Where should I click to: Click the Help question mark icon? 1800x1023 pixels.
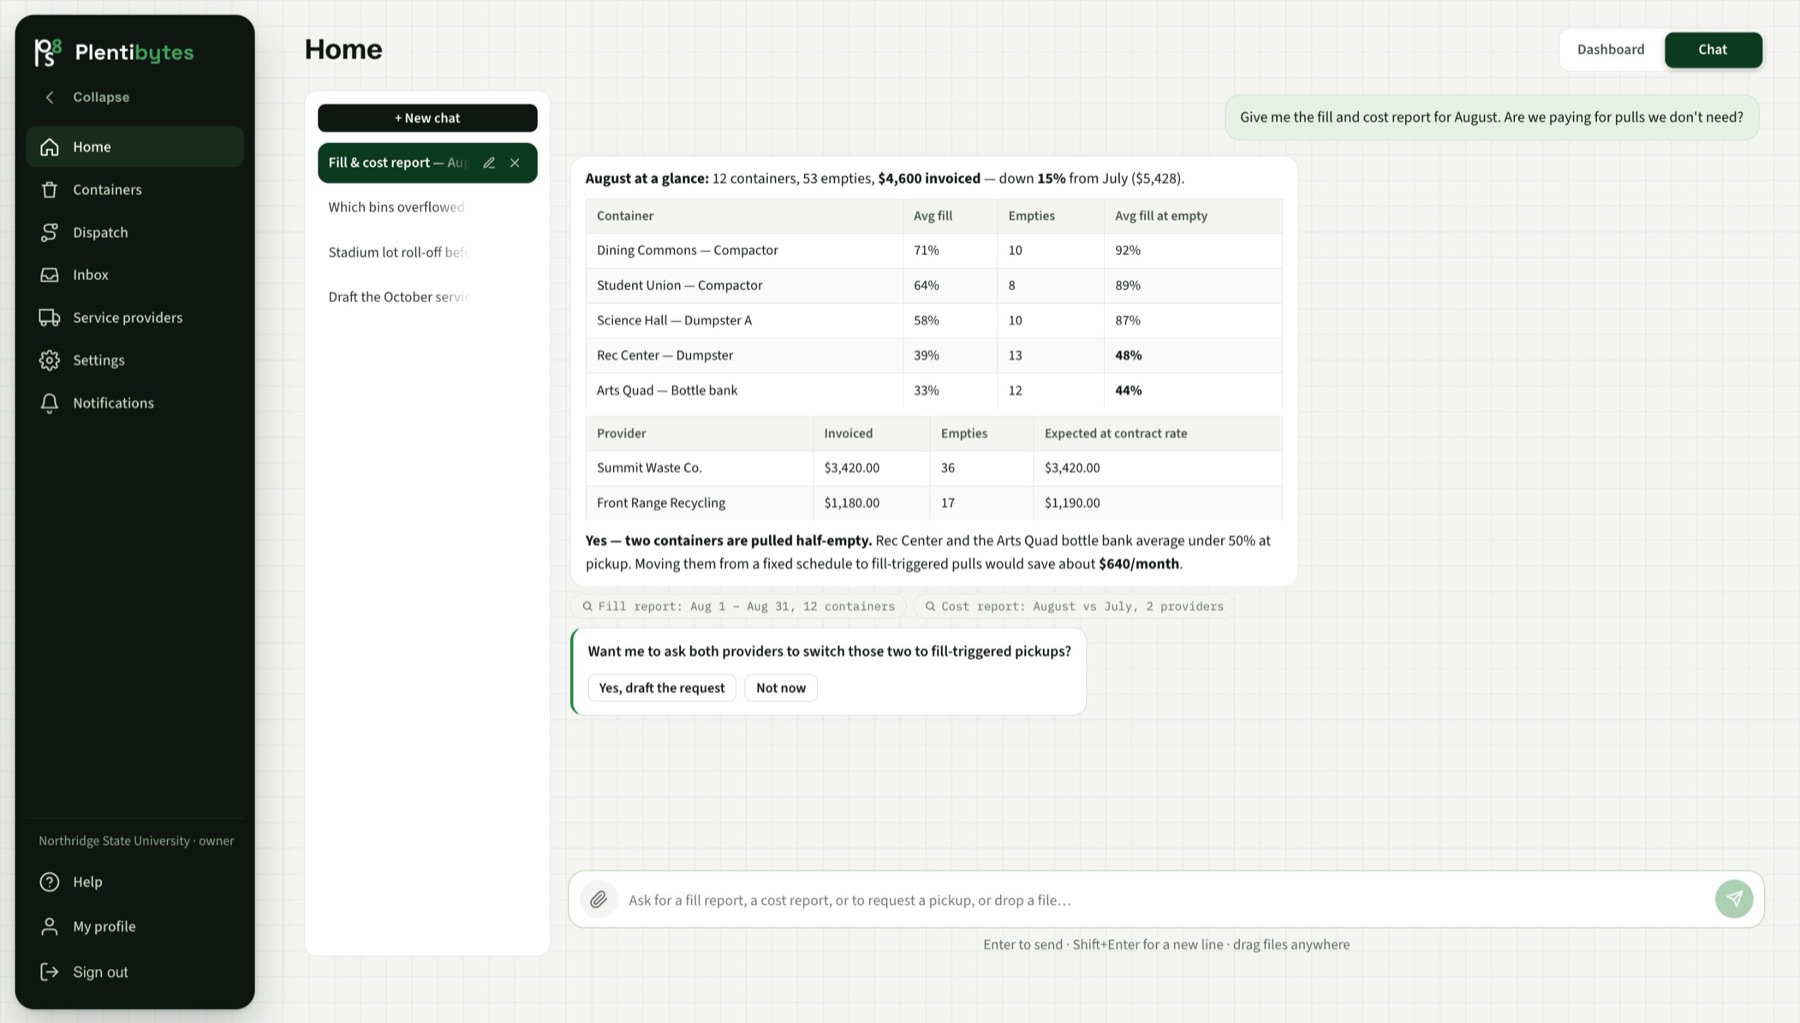[49, 882]
